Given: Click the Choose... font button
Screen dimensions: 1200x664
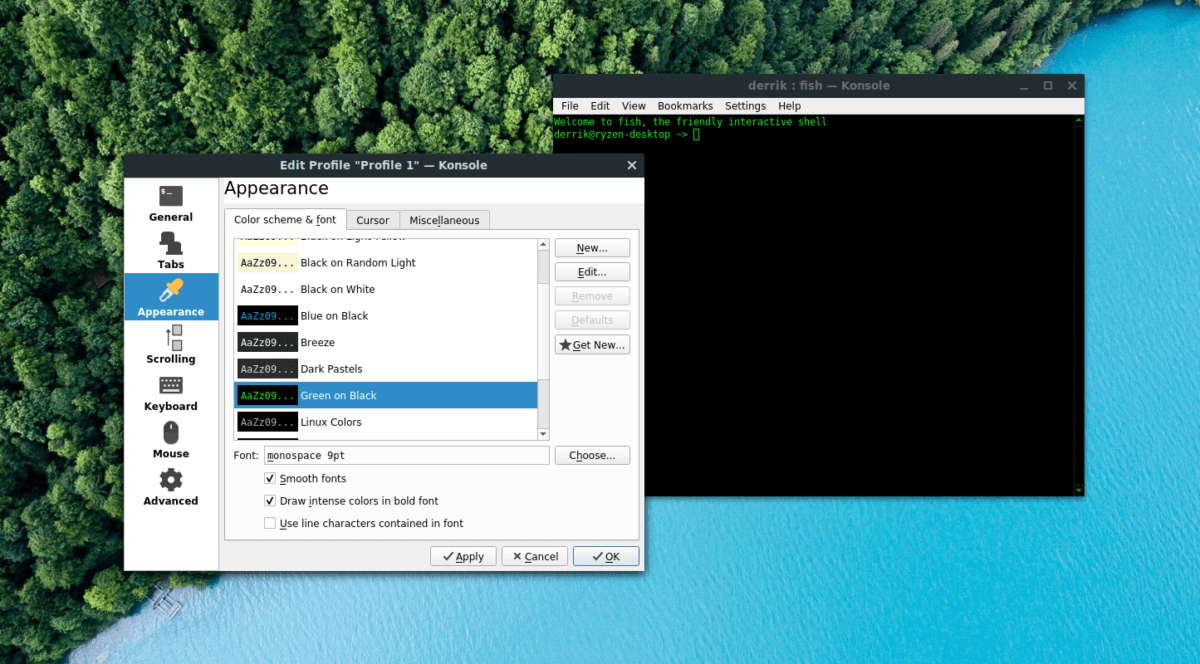Looking at the screenshot, I should (592, 456).
